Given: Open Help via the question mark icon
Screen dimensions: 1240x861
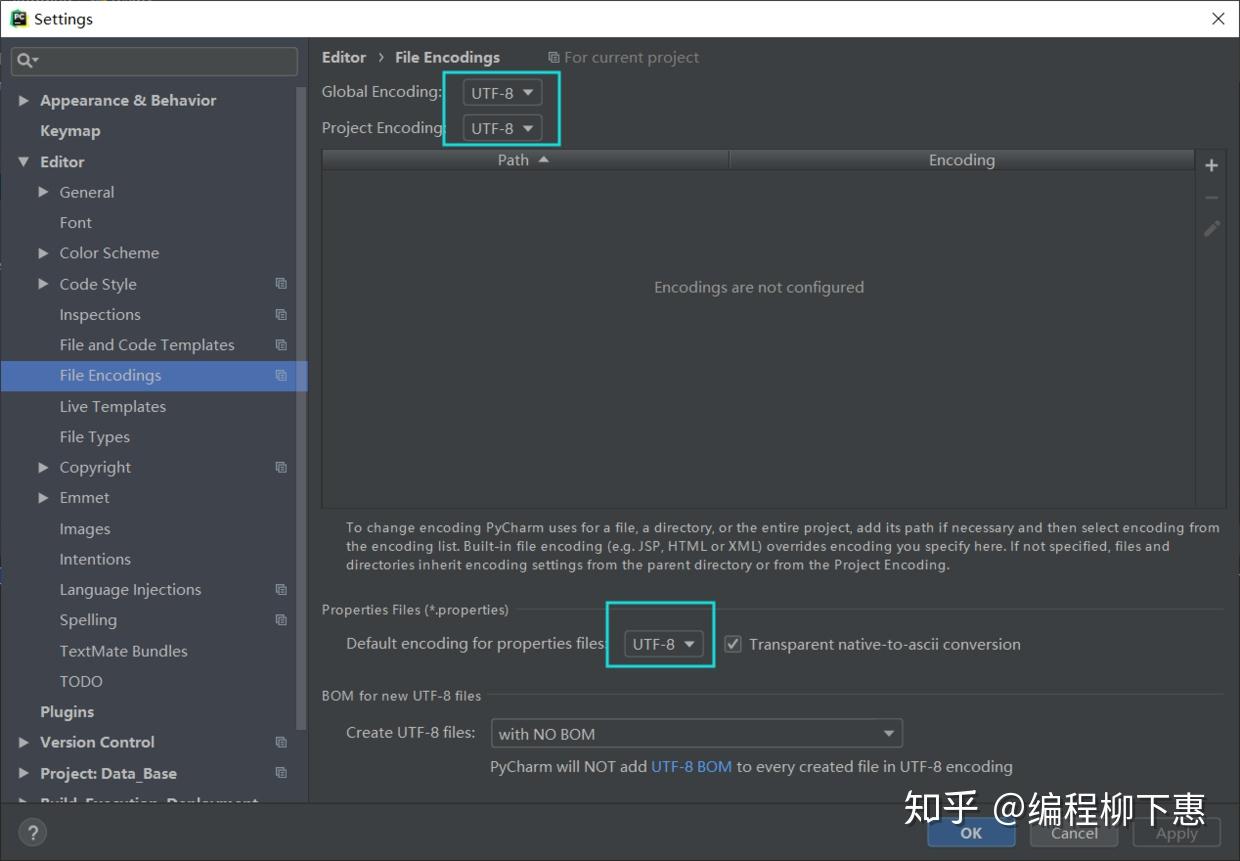Looking at the screenshot, I should 33,832.
